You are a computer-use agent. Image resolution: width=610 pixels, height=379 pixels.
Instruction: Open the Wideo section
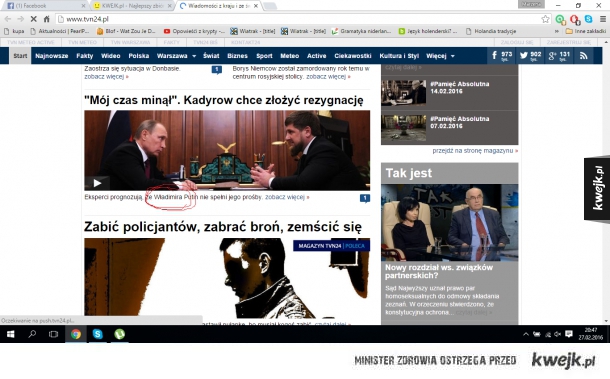pyautogui.click(x=110, y=56)
